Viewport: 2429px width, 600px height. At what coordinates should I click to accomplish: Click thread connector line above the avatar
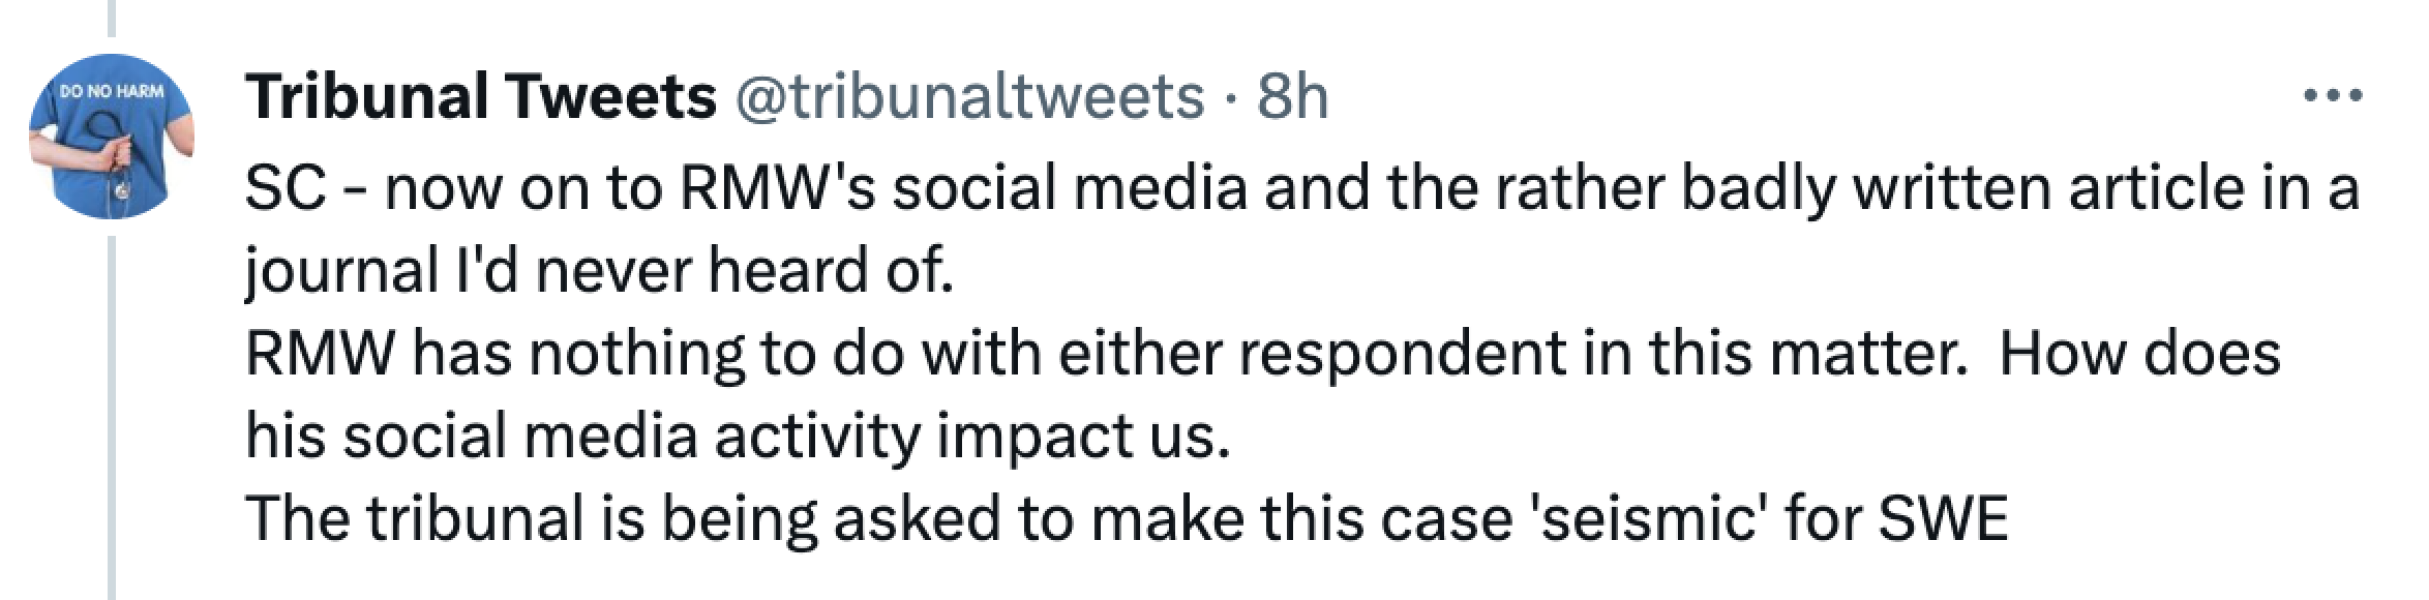coord(112,18)
